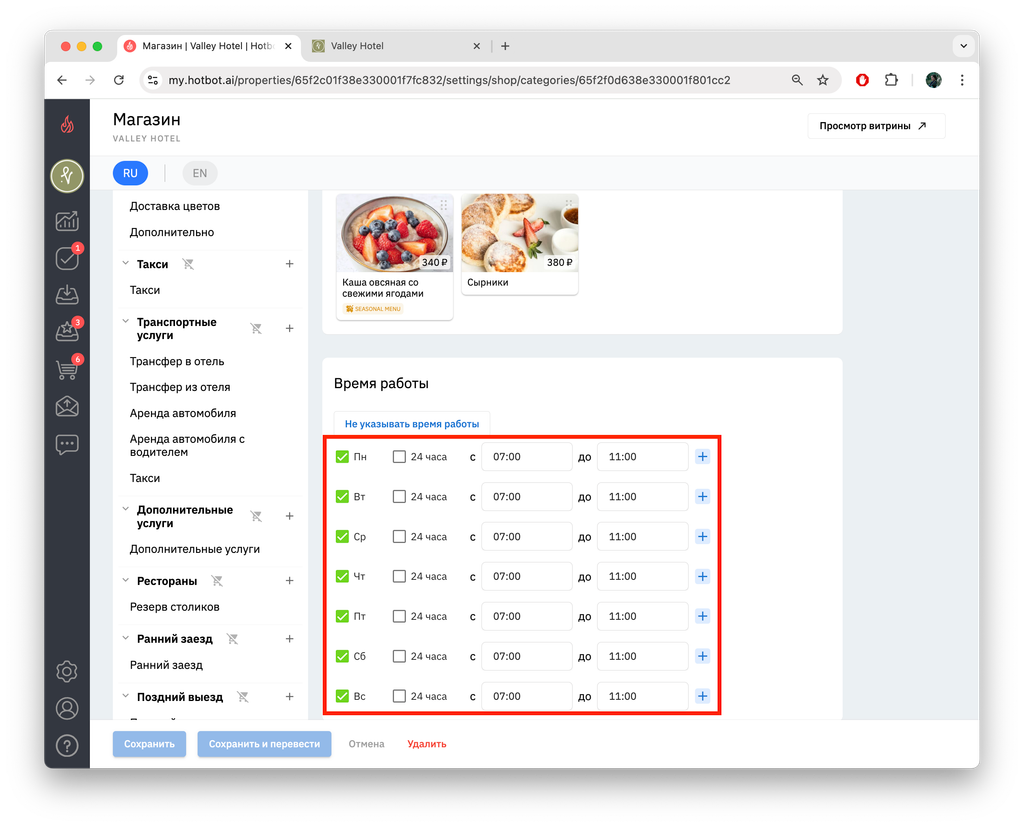Open Просмотр витрины storefront preview

point(876,126)
